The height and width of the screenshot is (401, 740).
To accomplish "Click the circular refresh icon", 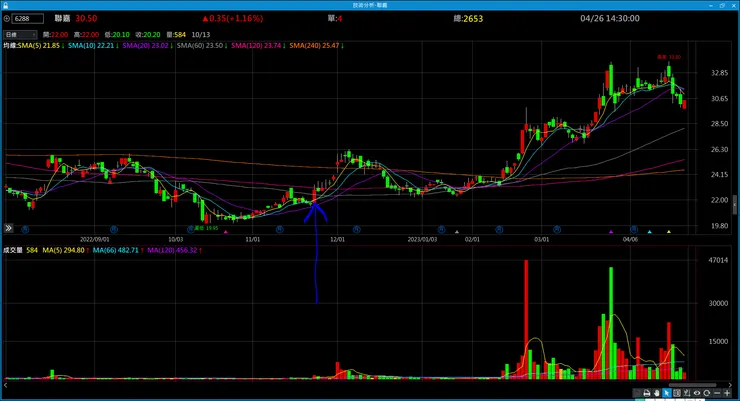I will 706,393.
